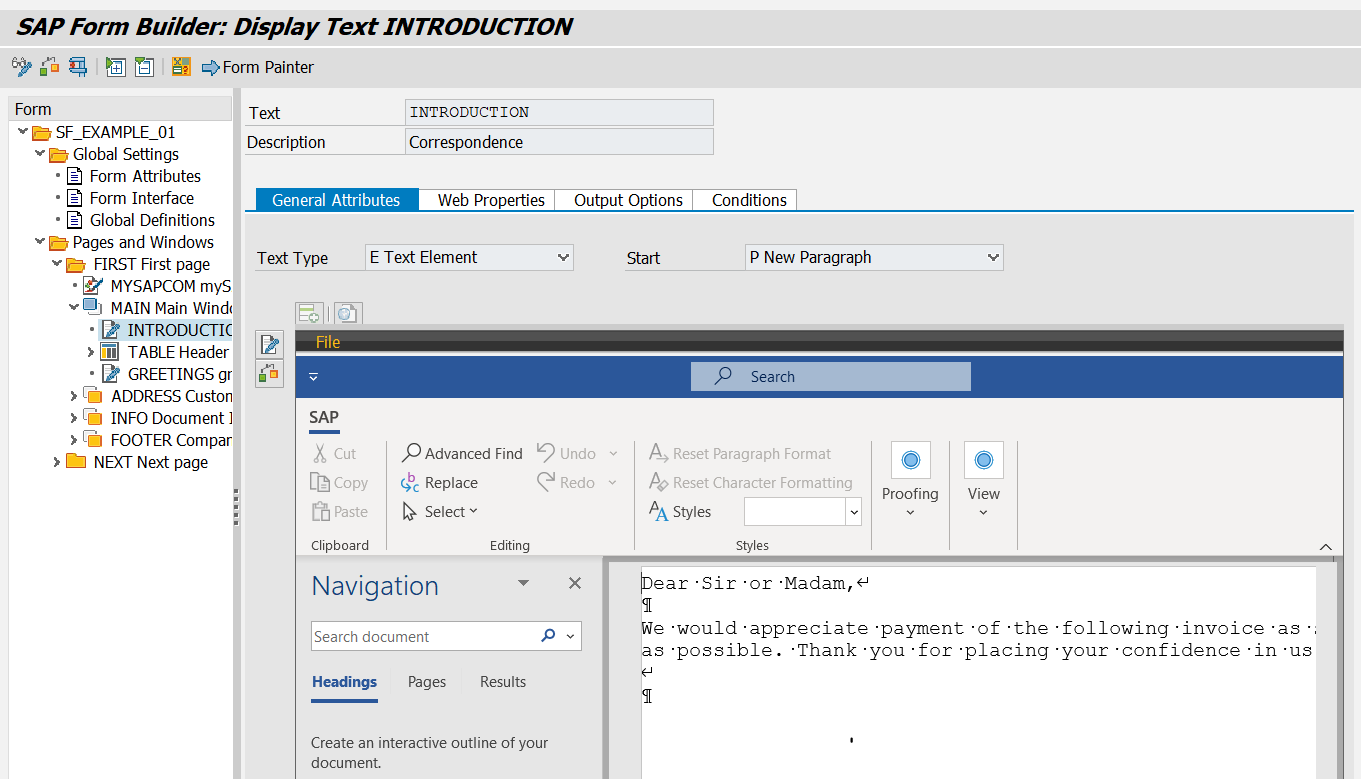Click the Replace command
Image resolution: width=1361 pixels, height=779 pixels.
(439, 482)
